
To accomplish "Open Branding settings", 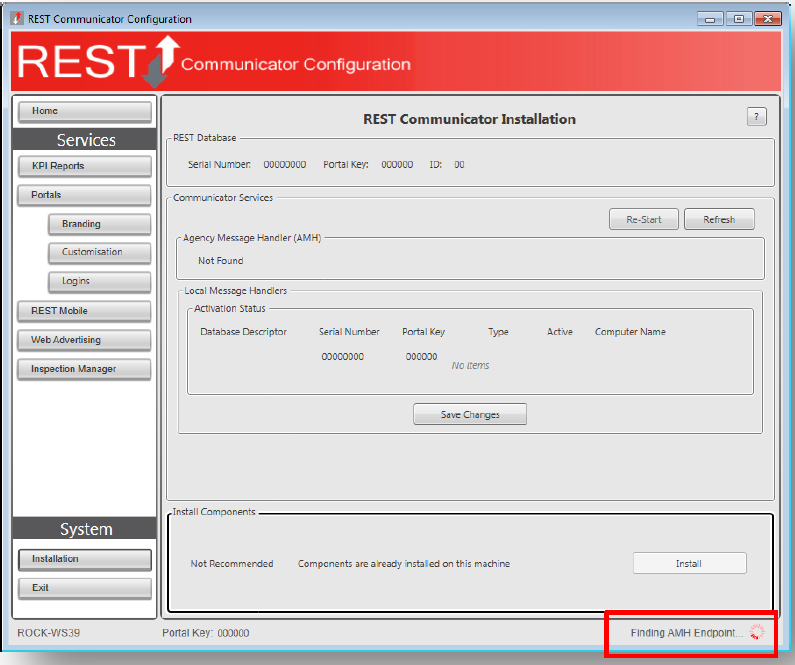I will click(x=100, y=224).
